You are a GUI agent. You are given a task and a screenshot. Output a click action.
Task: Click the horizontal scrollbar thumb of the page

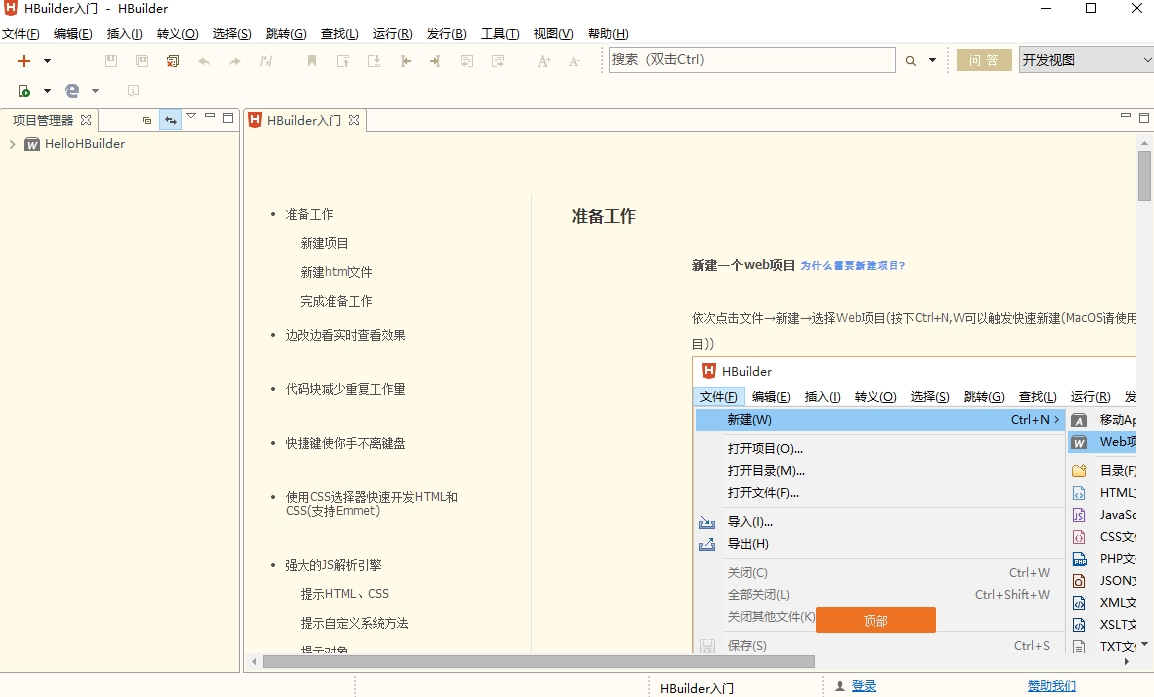pyautogui.click(x=539, y=662)
